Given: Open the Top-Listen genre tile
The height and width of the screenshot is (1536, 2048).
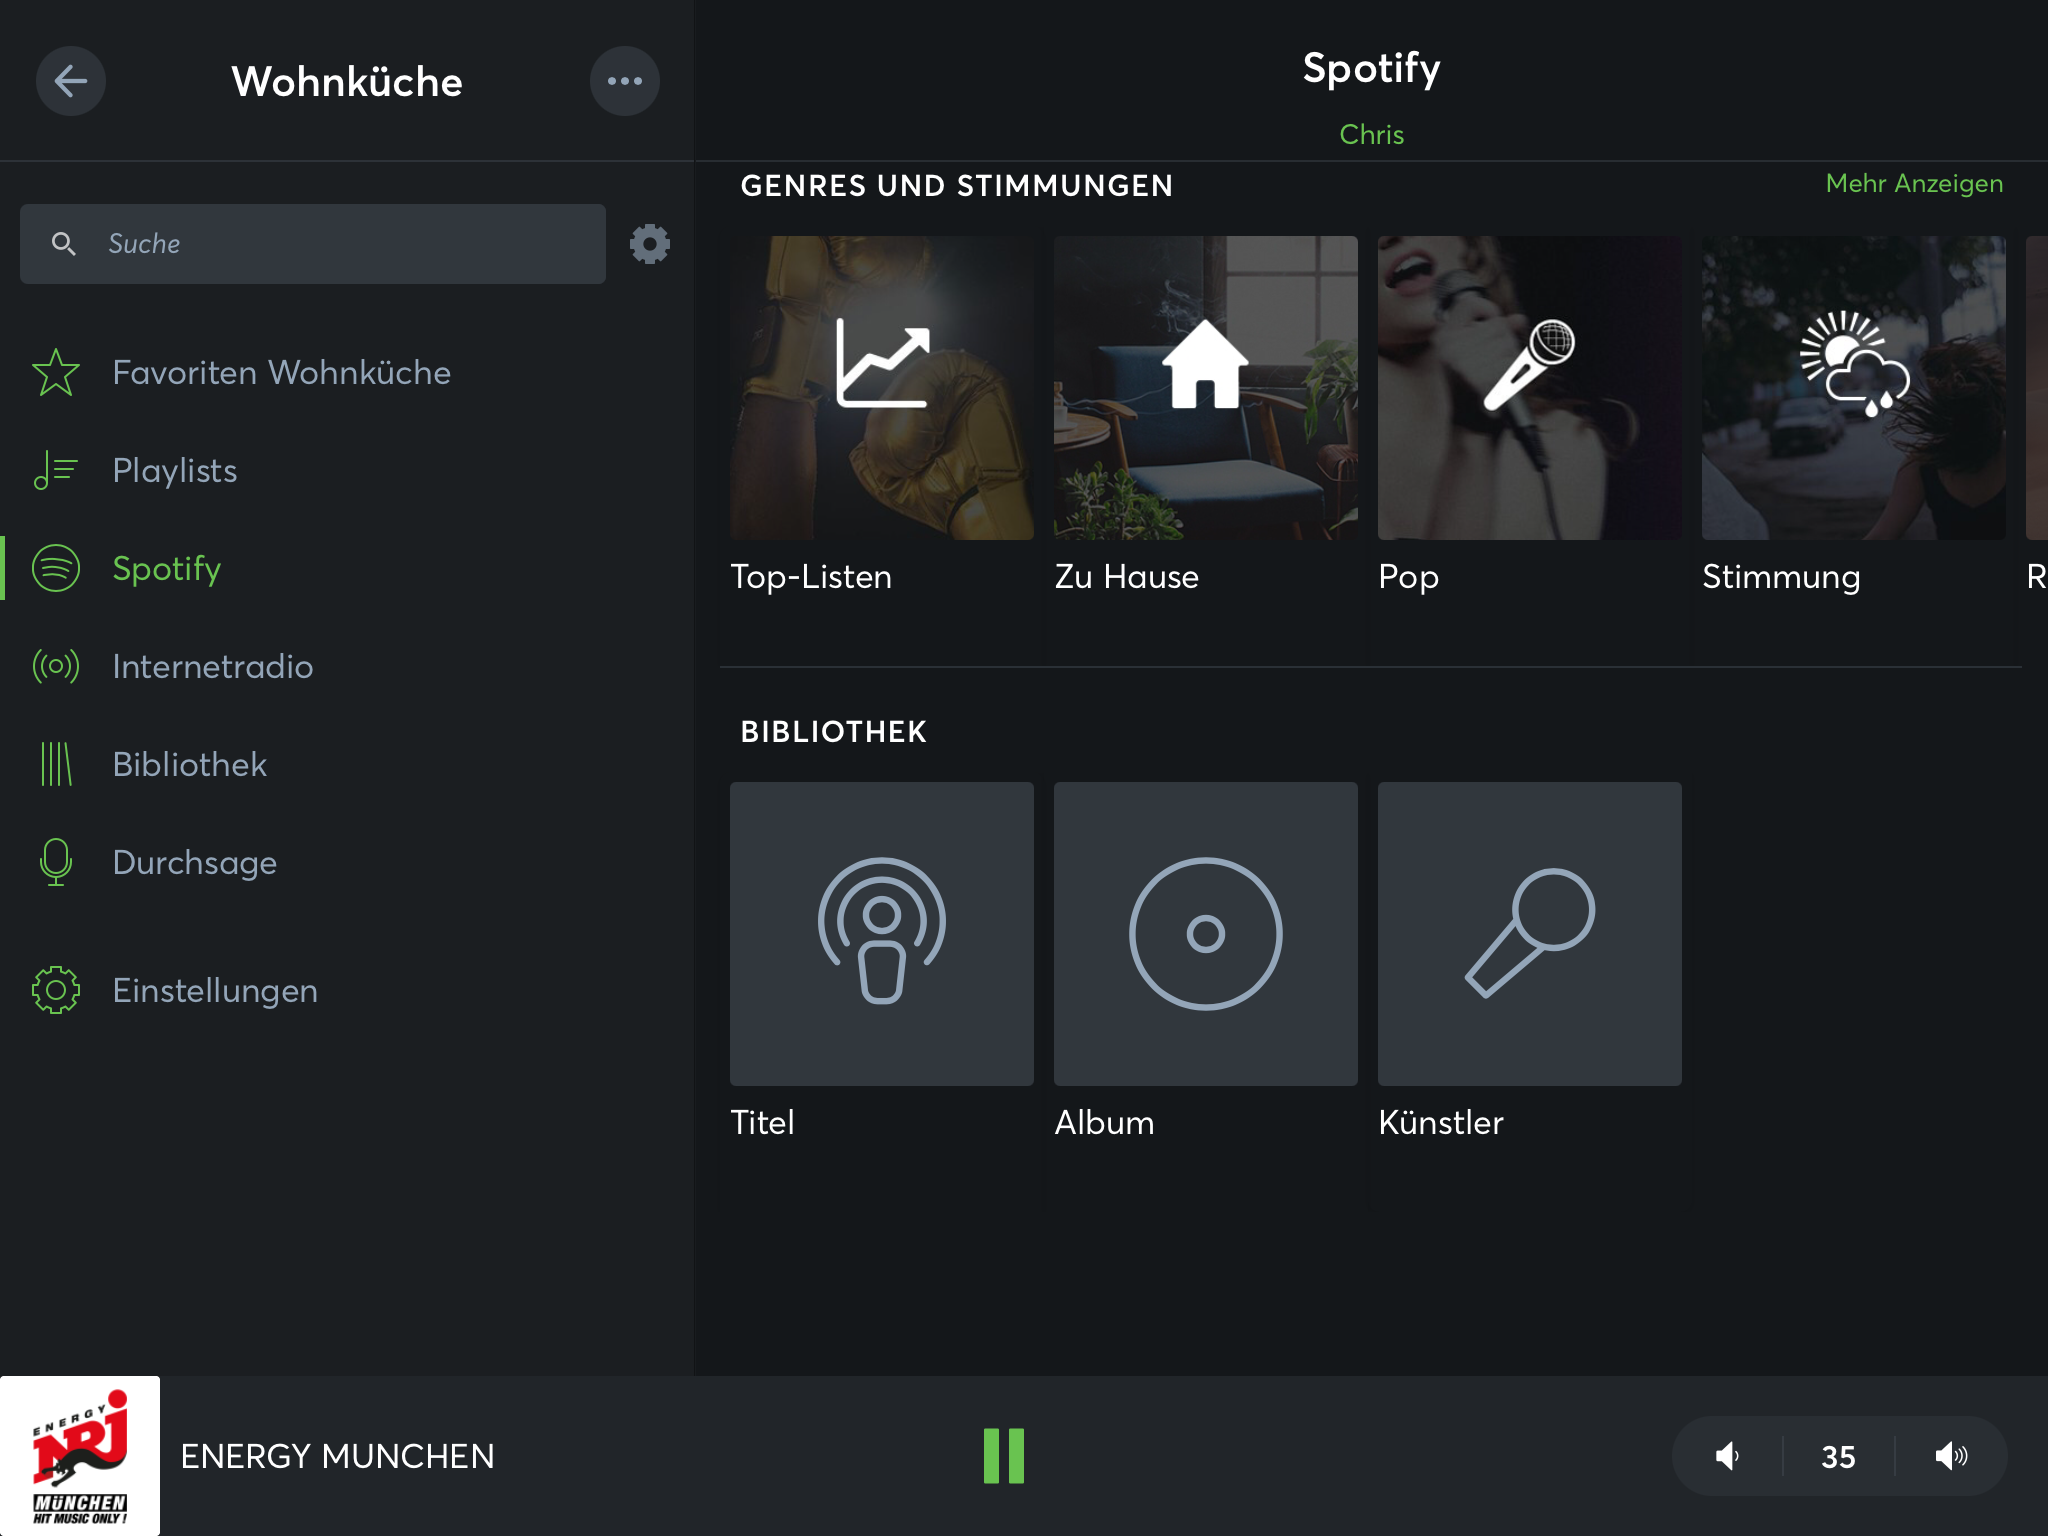Looking at the screenshot, I should (881, 388).
